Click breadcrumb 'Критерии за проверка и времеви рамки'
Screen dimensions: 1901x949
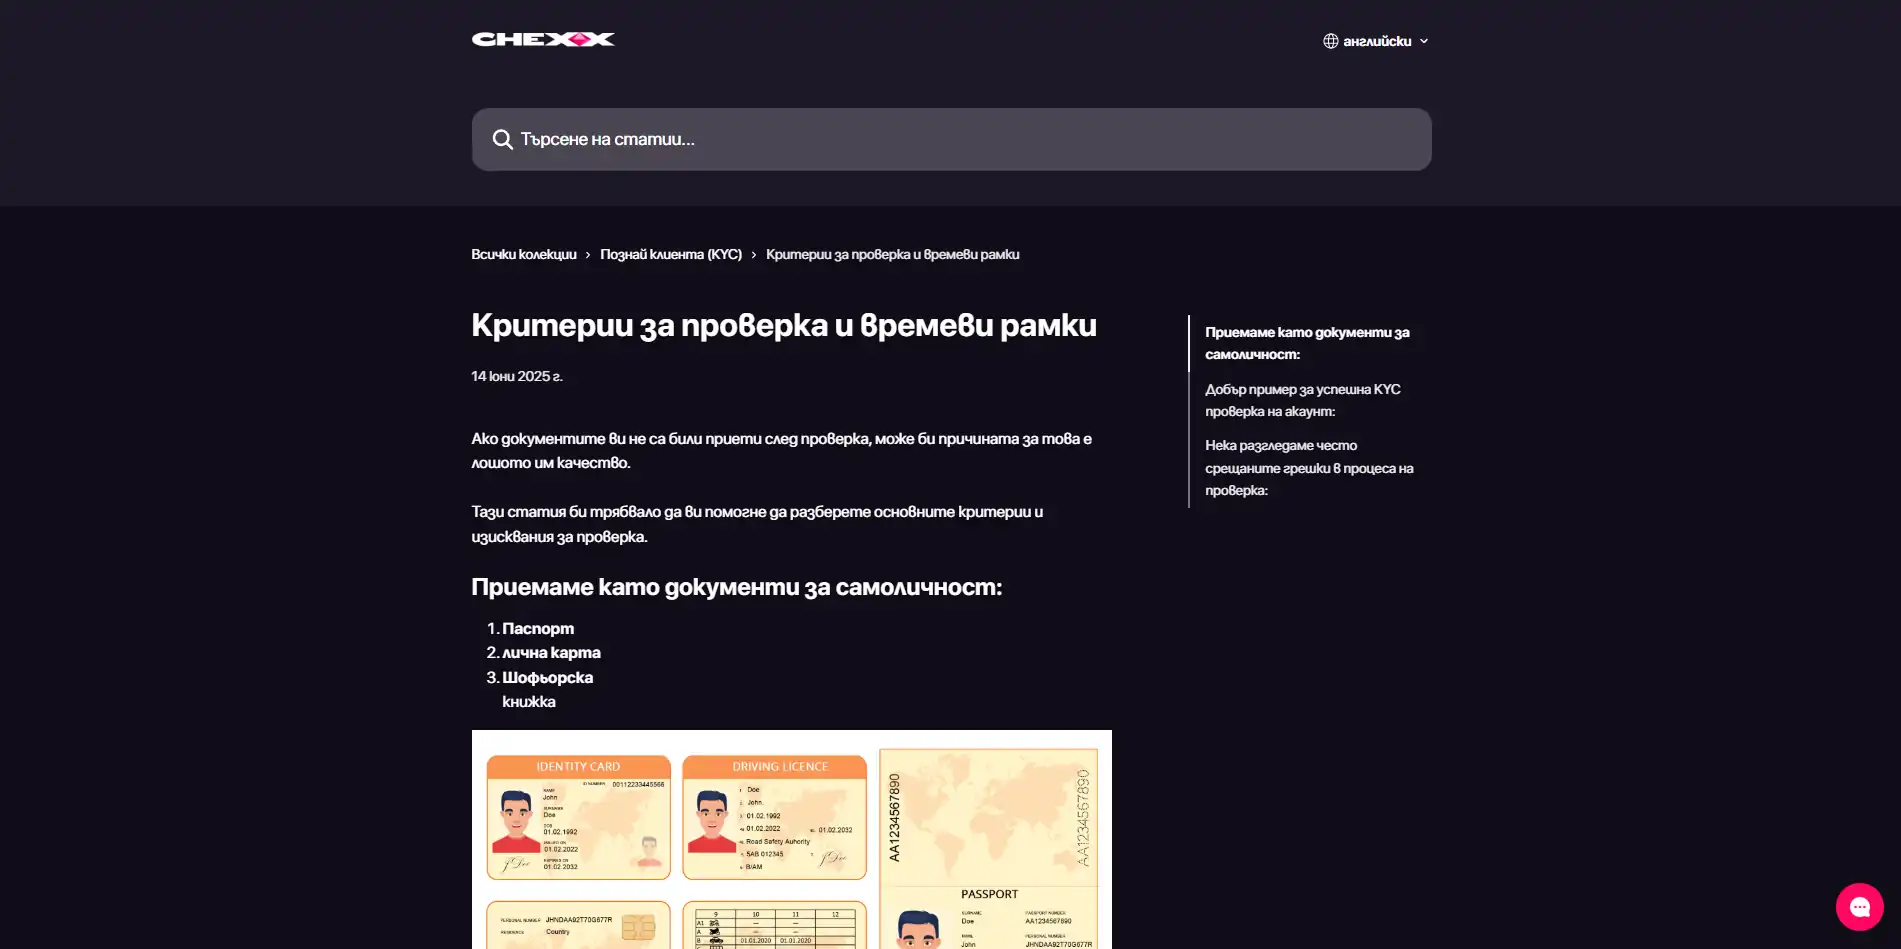[893, 254]
